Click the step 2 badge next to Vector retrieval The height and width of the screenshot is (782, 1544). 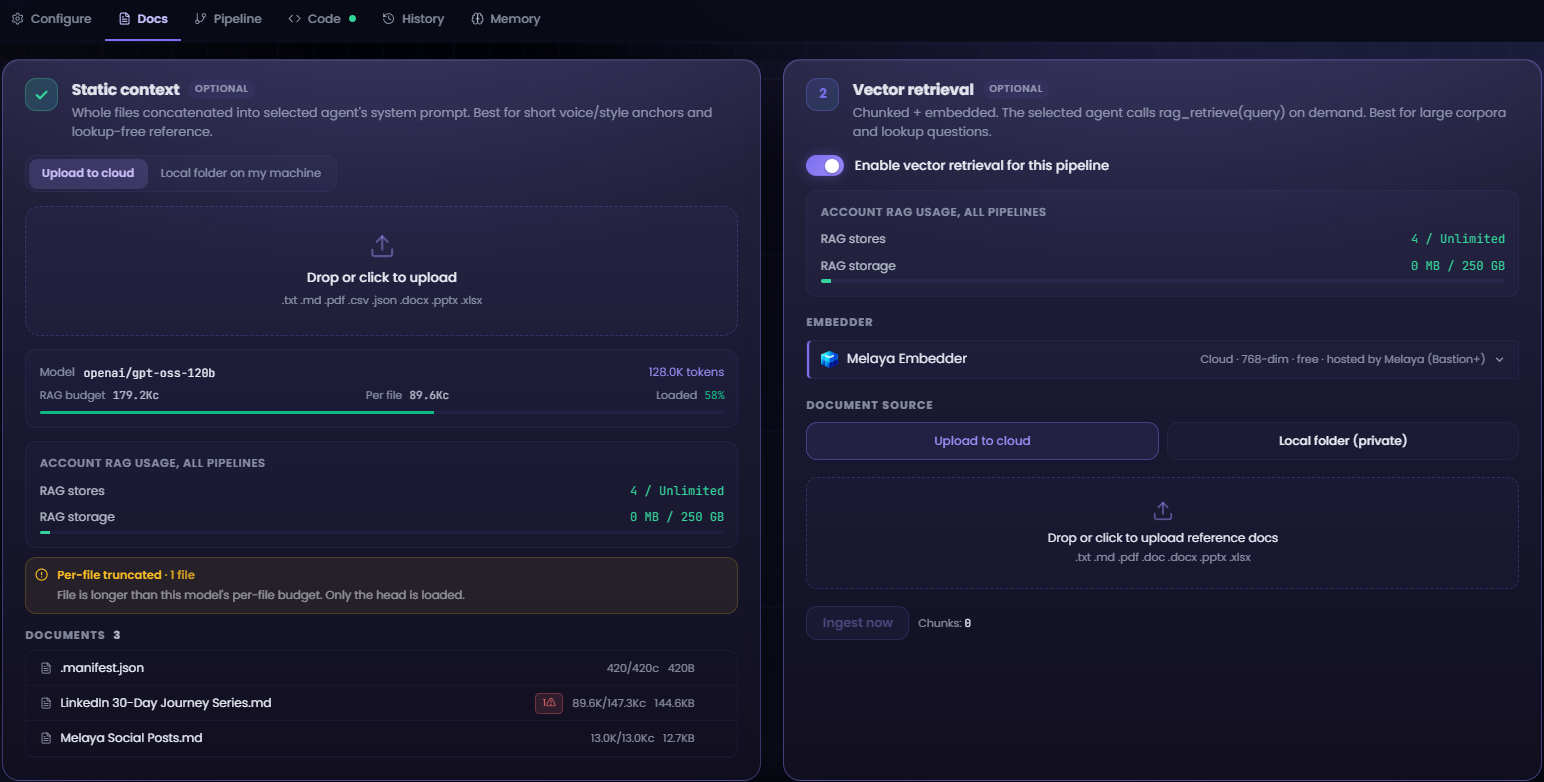click(x=823, y=94)
